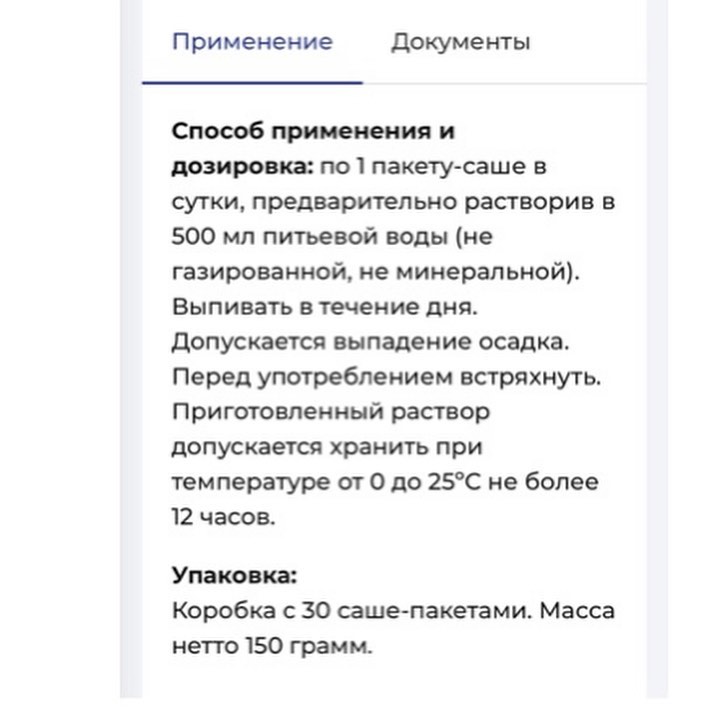Click the text 12 часов

coord(223,518)
